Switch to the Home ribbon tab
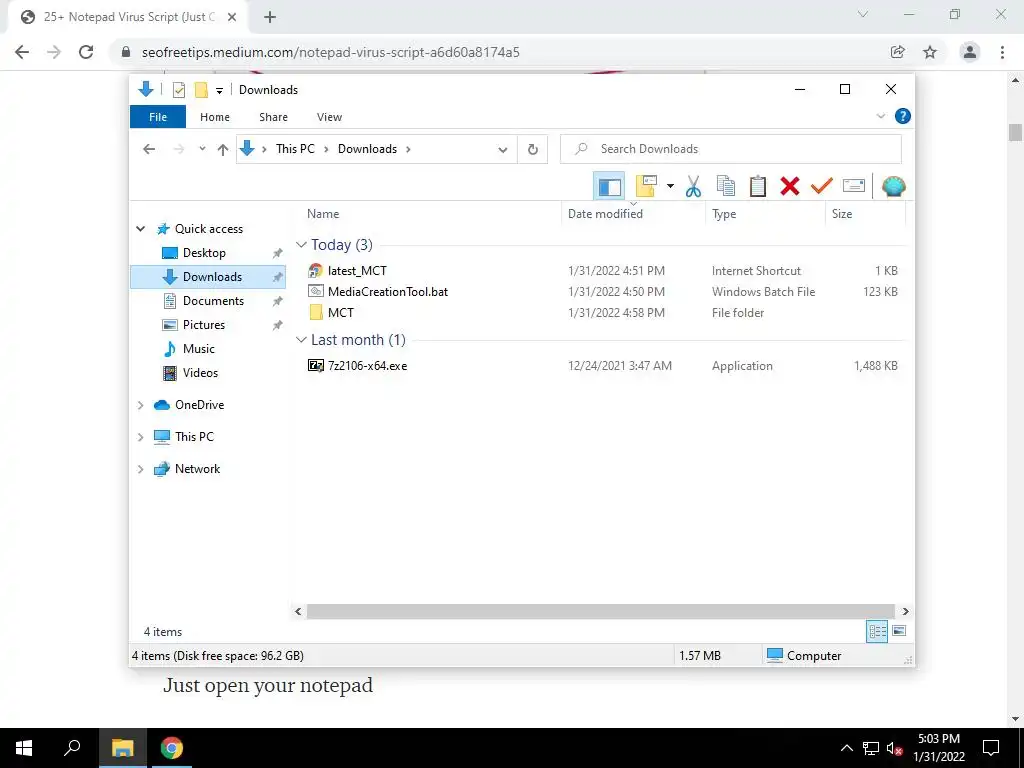Image resolution: width=1024 pixels, height=768 pixels. pos(215,117)
